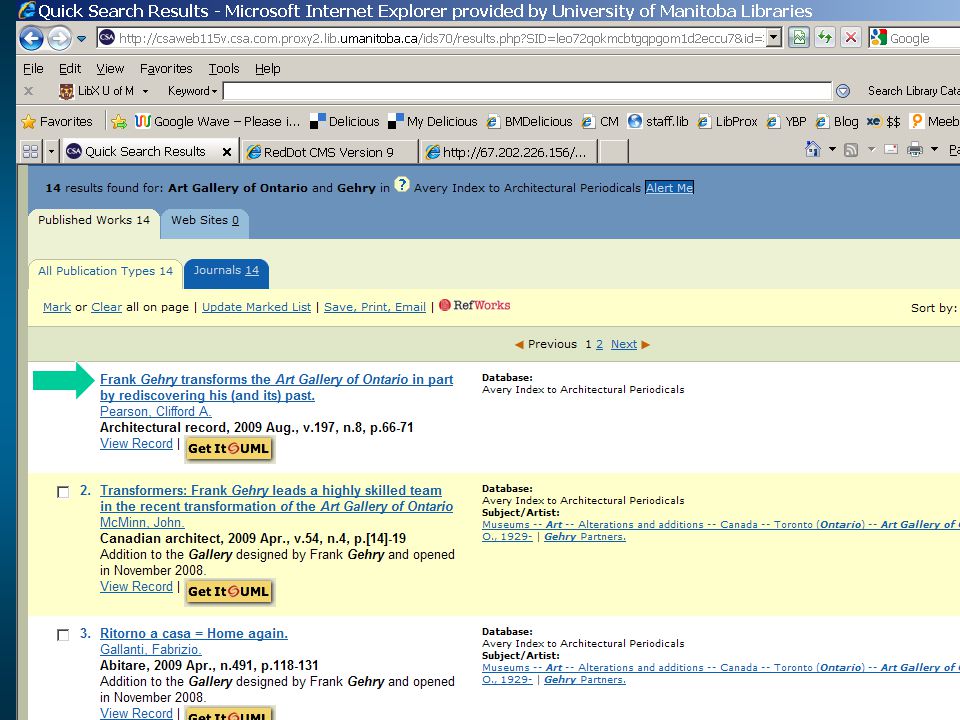Click the Alert Me link
The image size is (960, 720).
[x=669, y=188]
